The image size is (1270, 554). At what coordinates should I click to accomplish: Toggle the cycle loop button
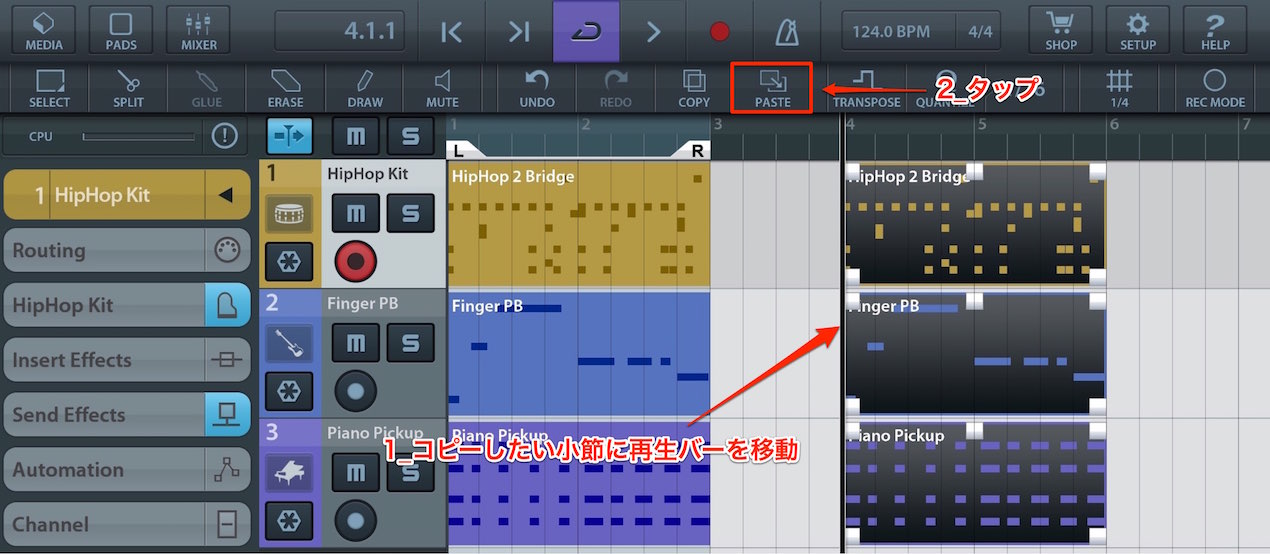tap(586, 32)
